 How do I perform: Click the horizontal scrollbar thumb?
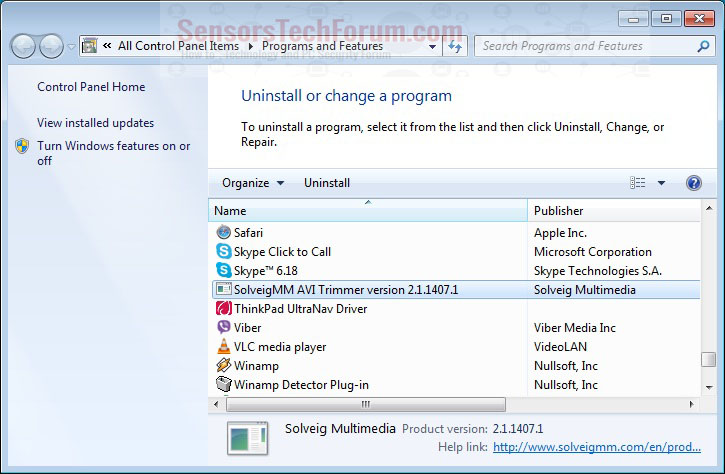click(366, 404)
